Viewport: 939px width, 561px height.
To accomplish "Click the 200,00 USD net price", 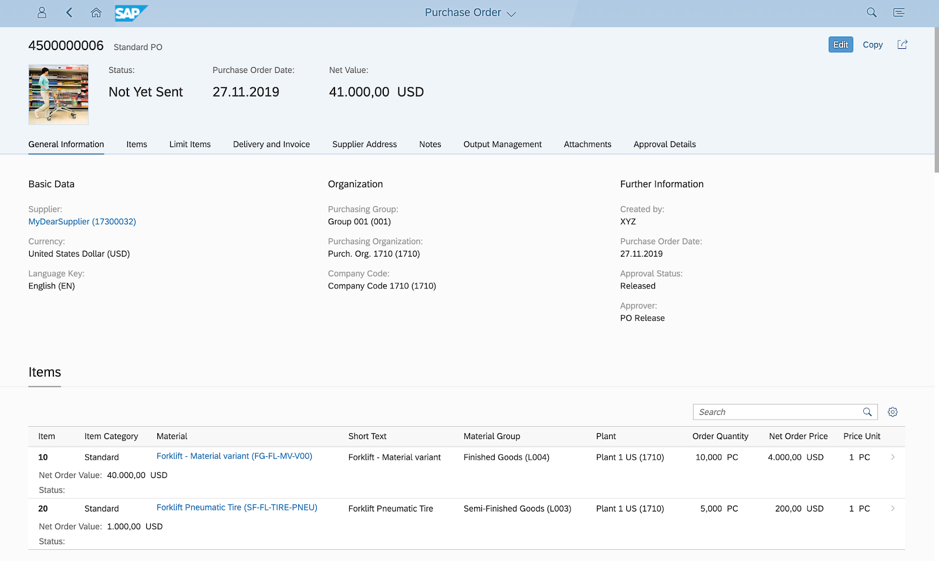I will (799, 508).
